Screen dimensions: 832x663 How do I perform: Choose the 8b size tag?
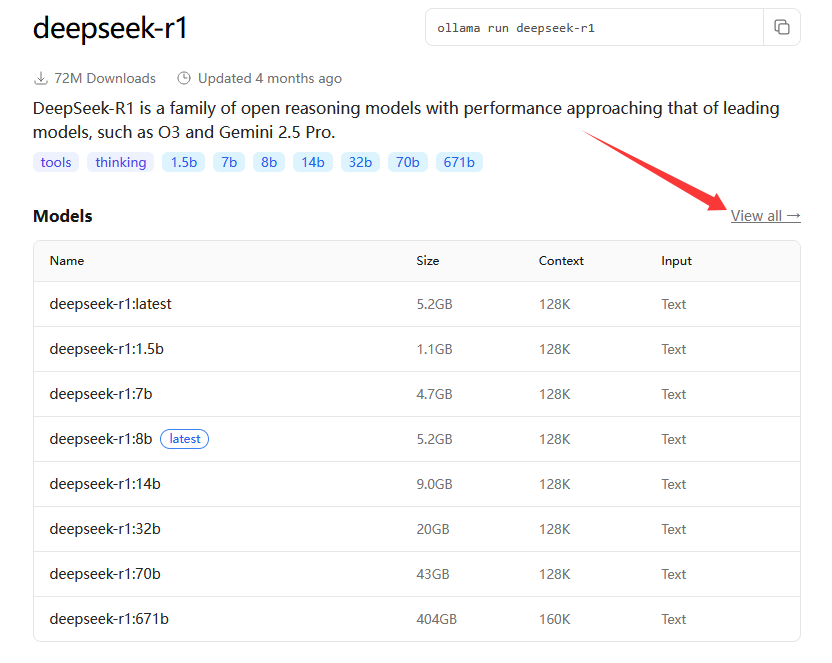268,162
